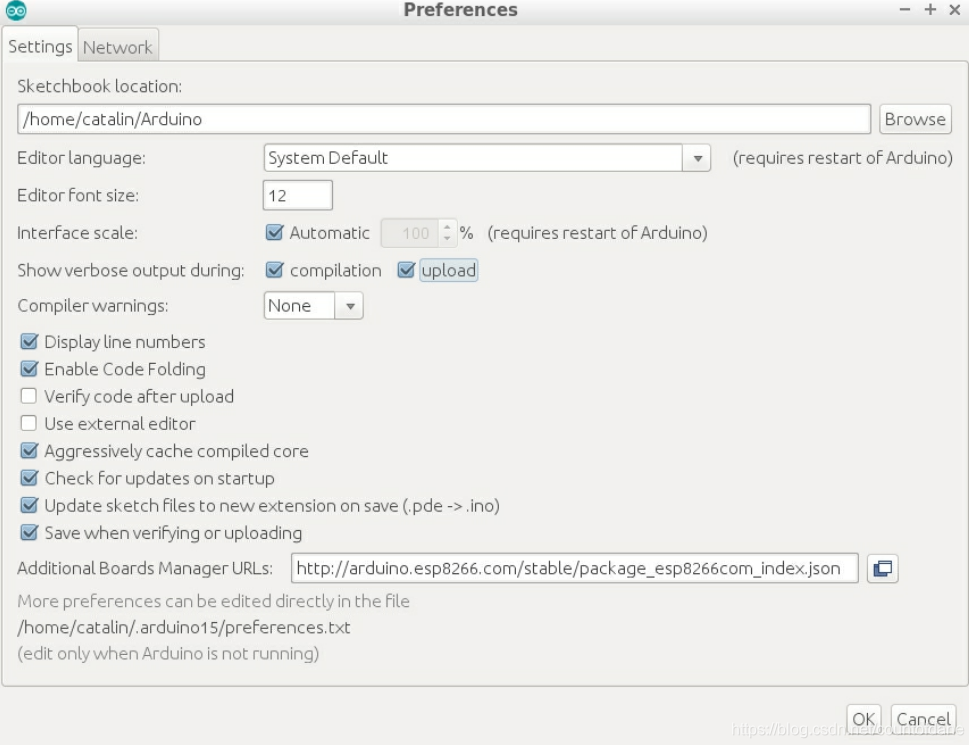Click the Sketchbook location path field
The height and width of the screenshot is (748, 974).
[446, 120]
